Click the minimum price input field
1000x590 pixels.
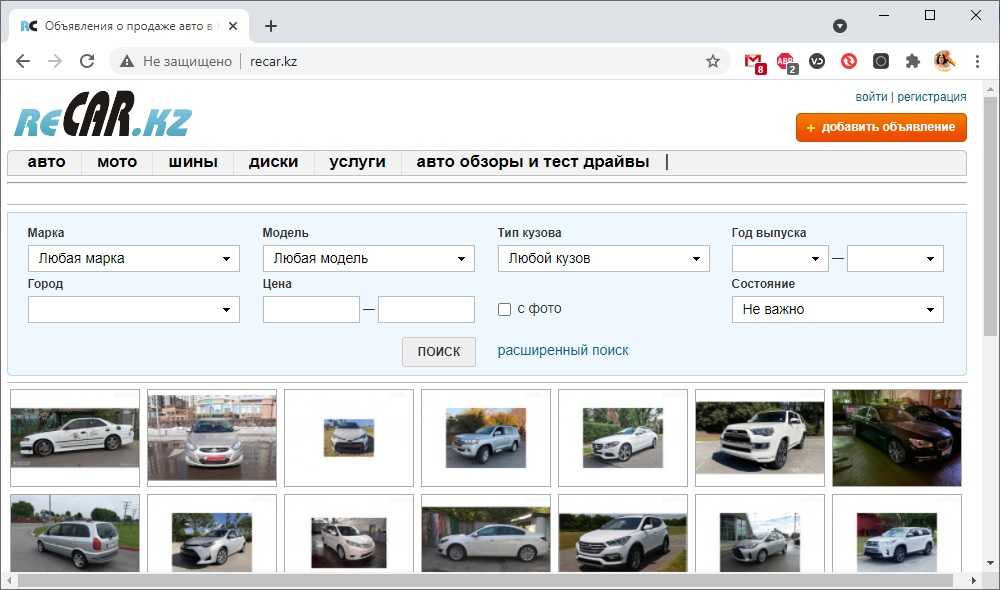[x=311, y=310]
